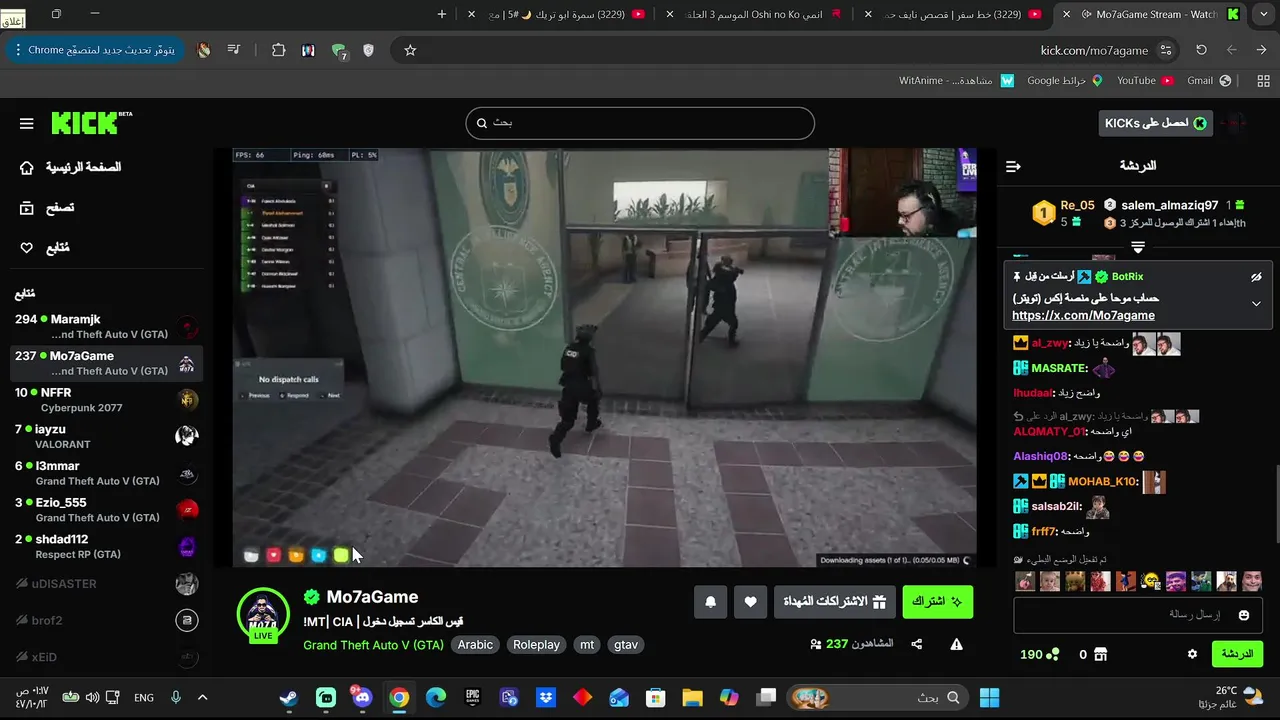Screen dimensions: 1280x720
Task: Report stream warning triangle icon
Action: coord(956,644)
